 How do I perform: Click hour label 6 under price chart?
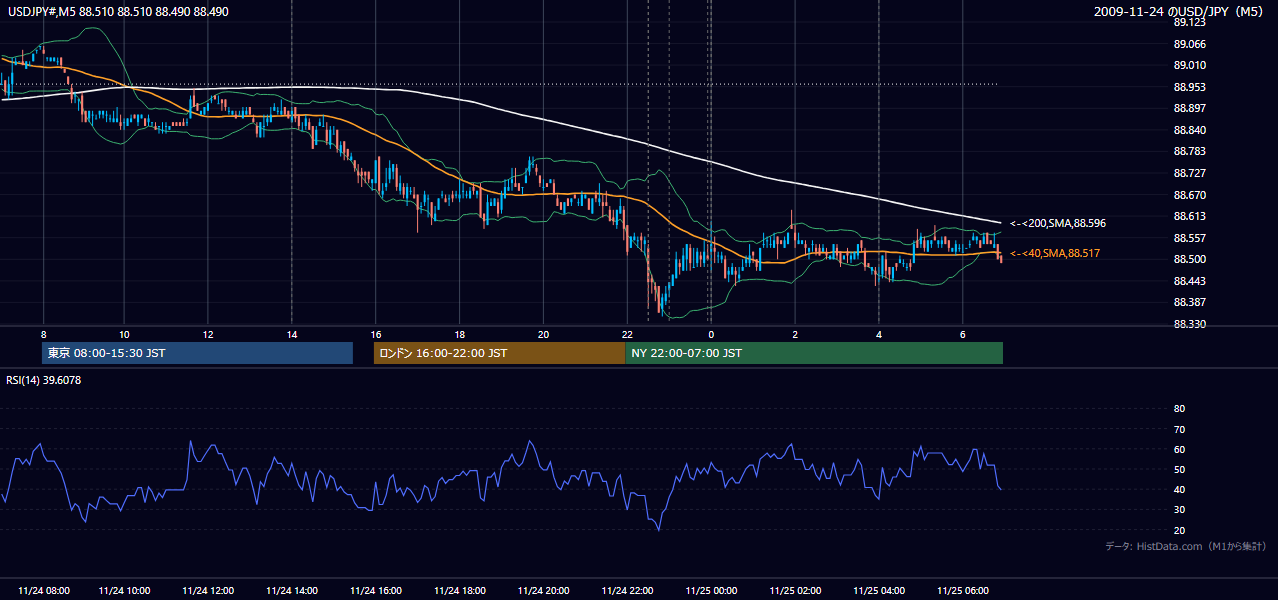coord(962,334)
